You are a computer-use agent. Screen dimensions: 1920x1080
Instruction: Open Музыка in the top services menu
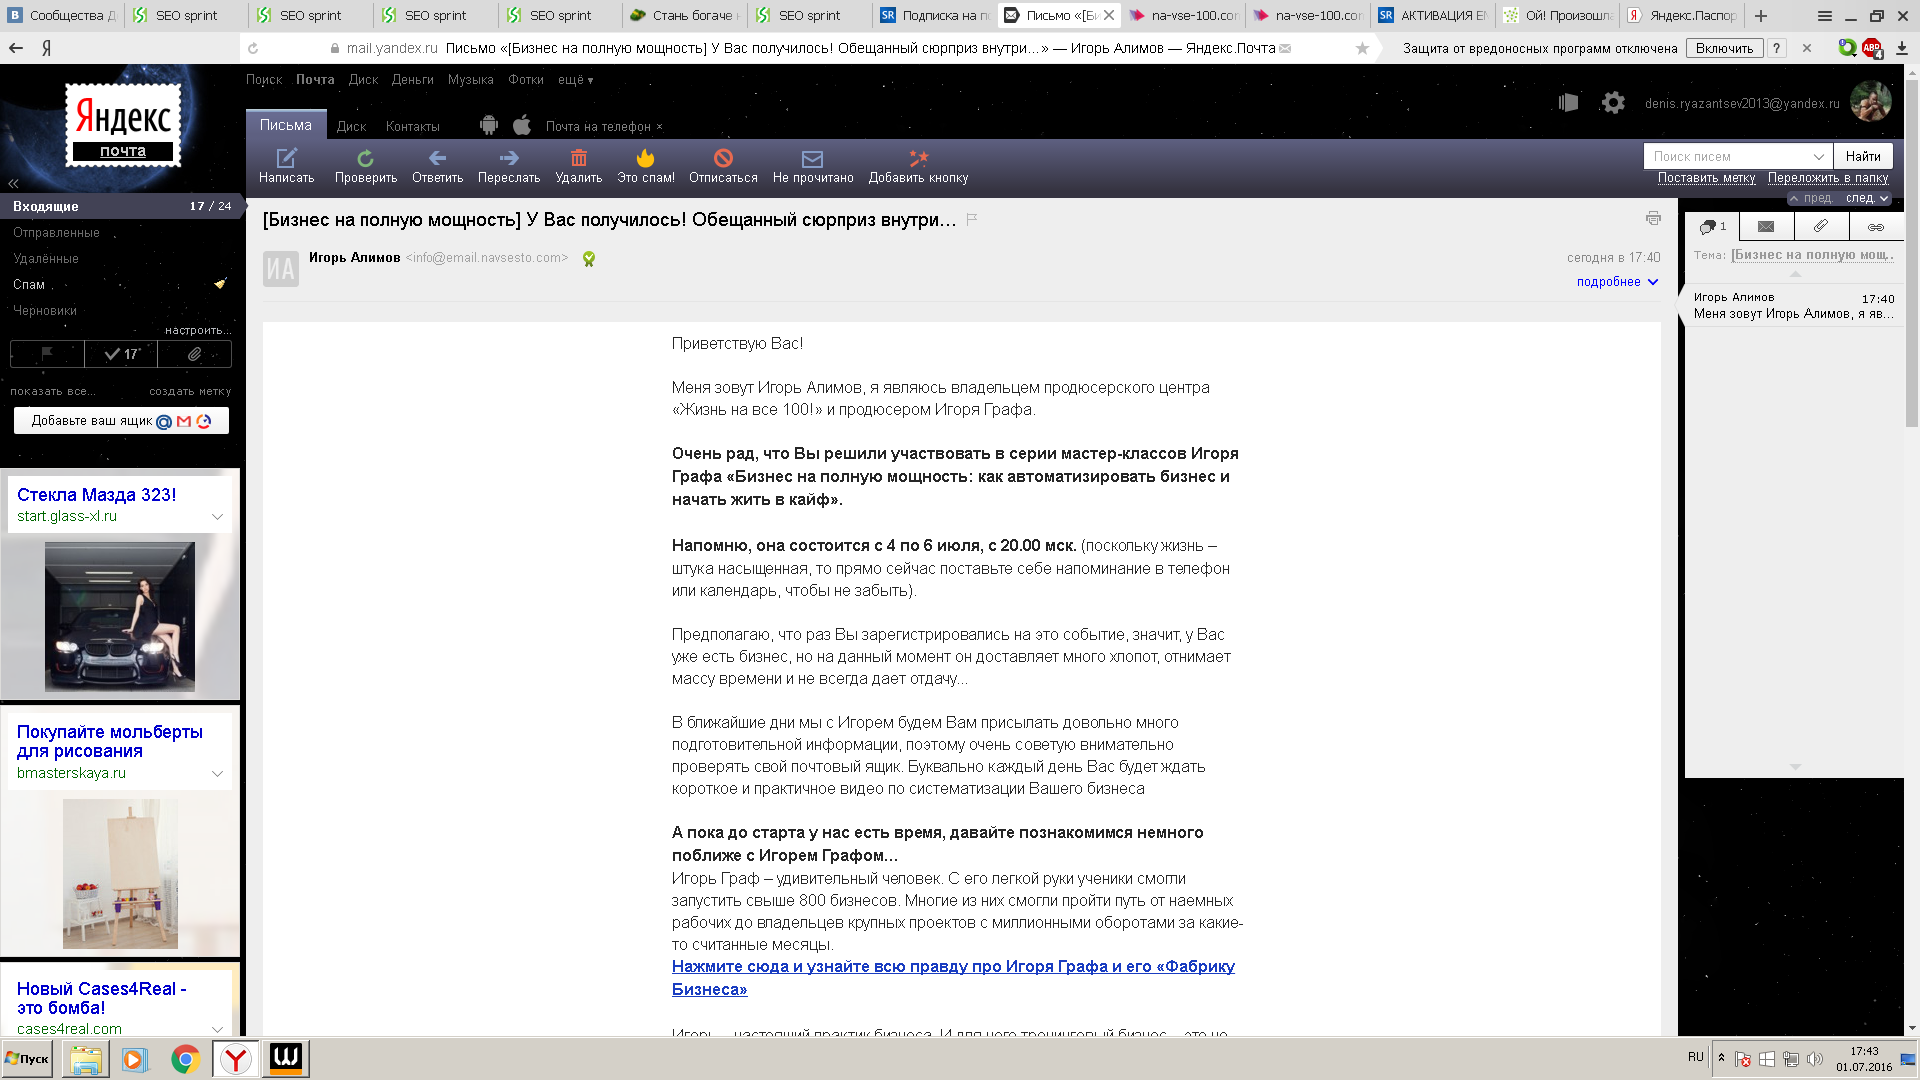[470, 80]
